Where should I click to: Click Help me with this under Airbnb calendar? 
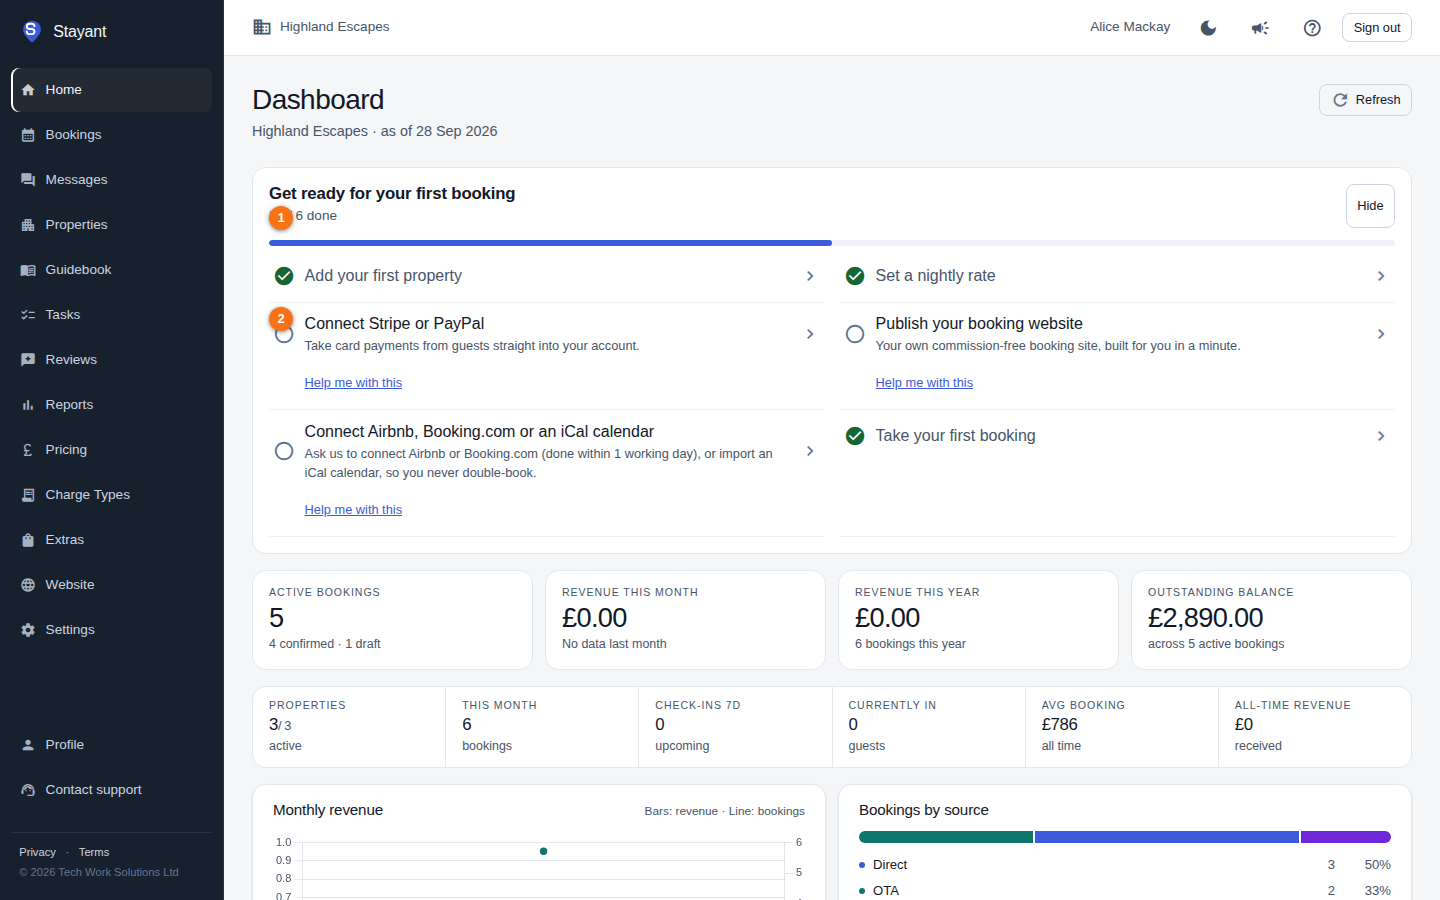353,510
